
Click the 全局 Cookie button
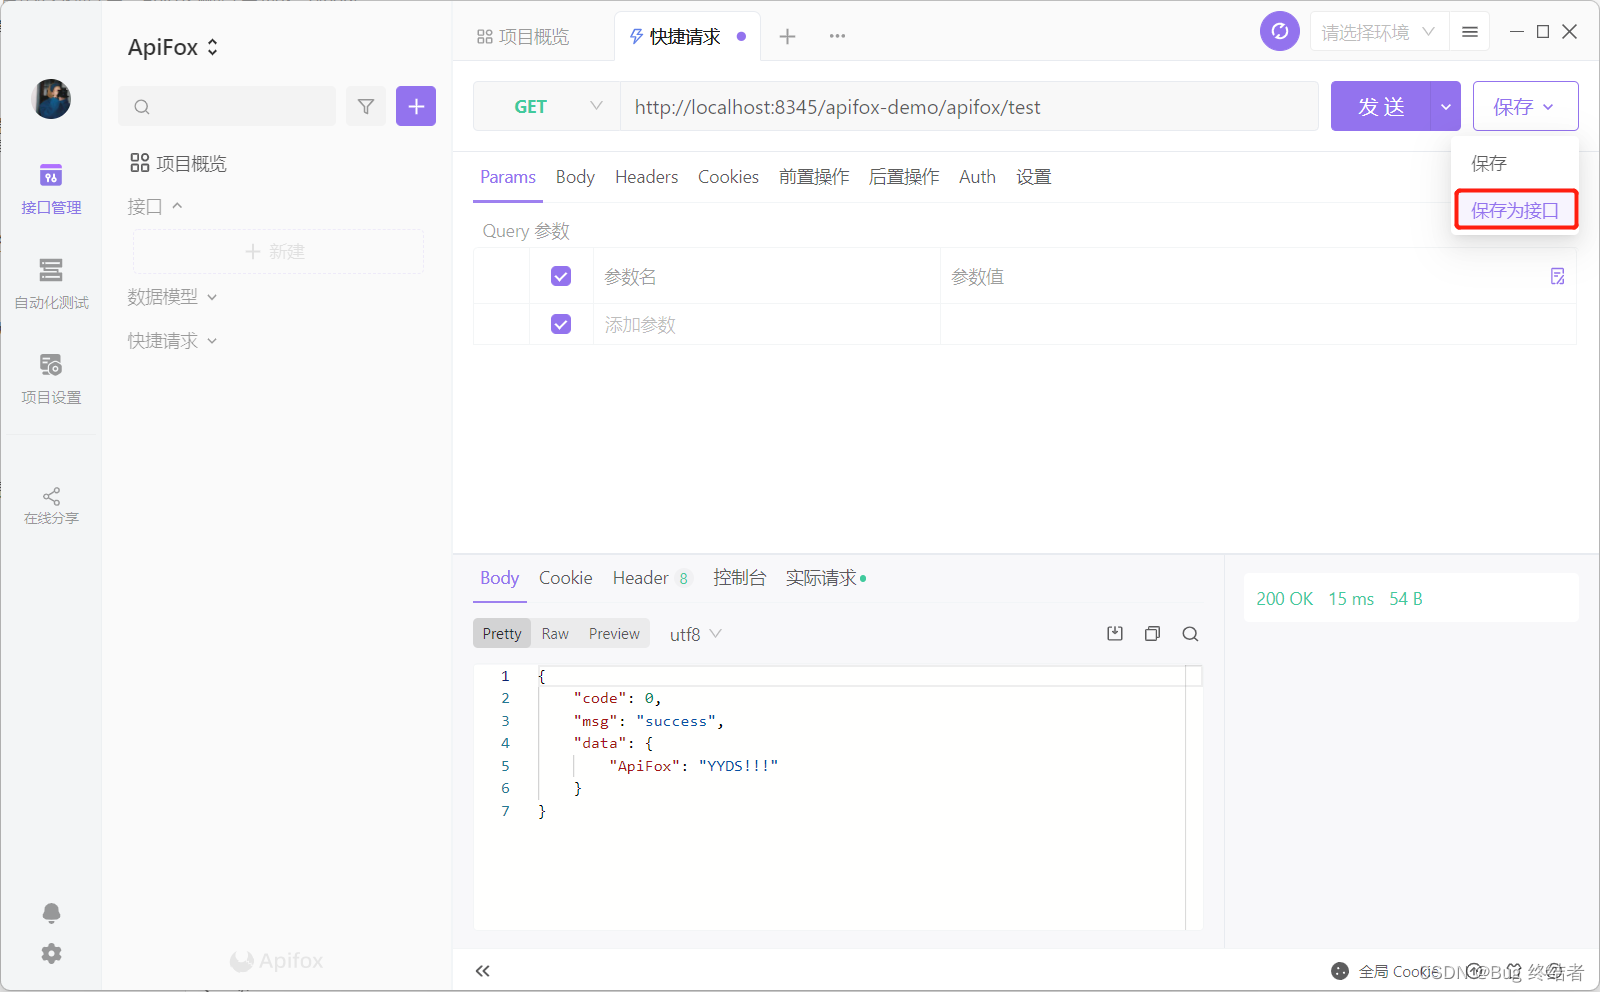(1386, 971)
